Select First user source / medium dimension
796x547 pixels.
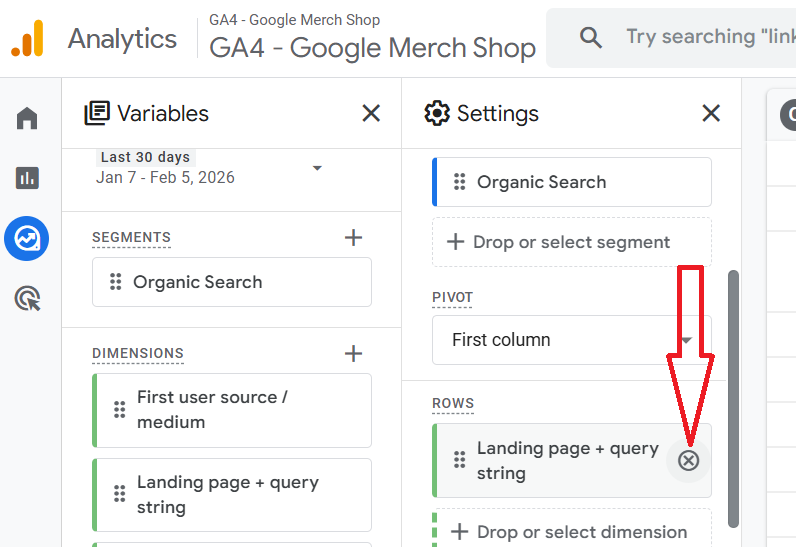232,410
